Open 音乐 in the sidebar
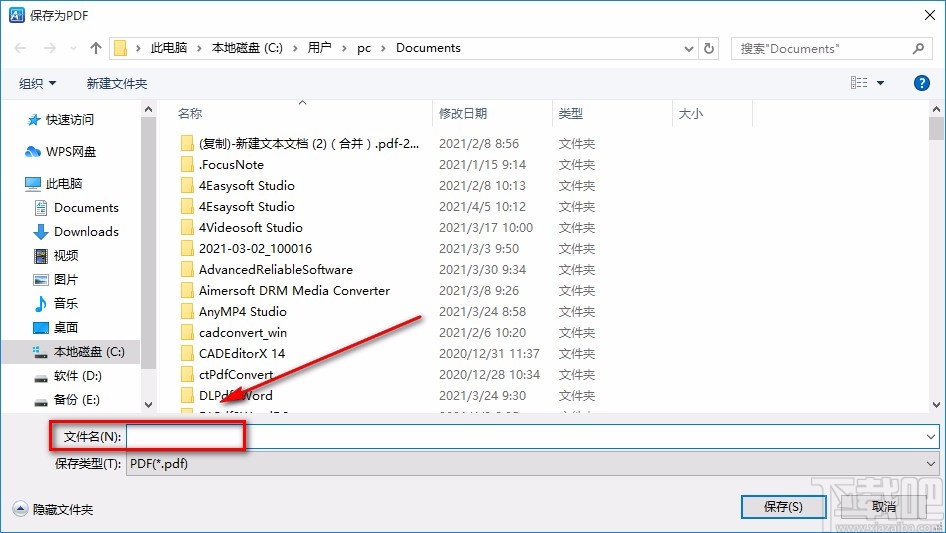The width and height of the screenshot is (946, 533). pos(57,303)
